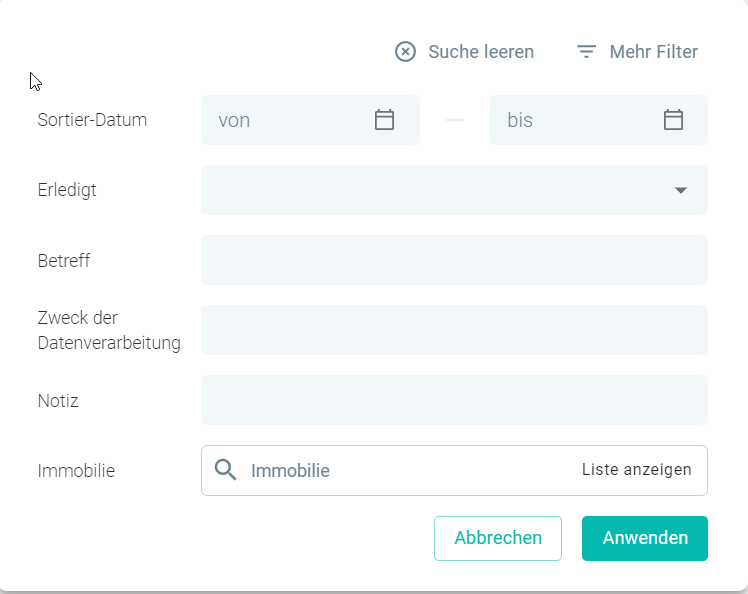This screenshot has height=594, width=748.
Task: Click into the Notiz text field
Action: [454, 400]
